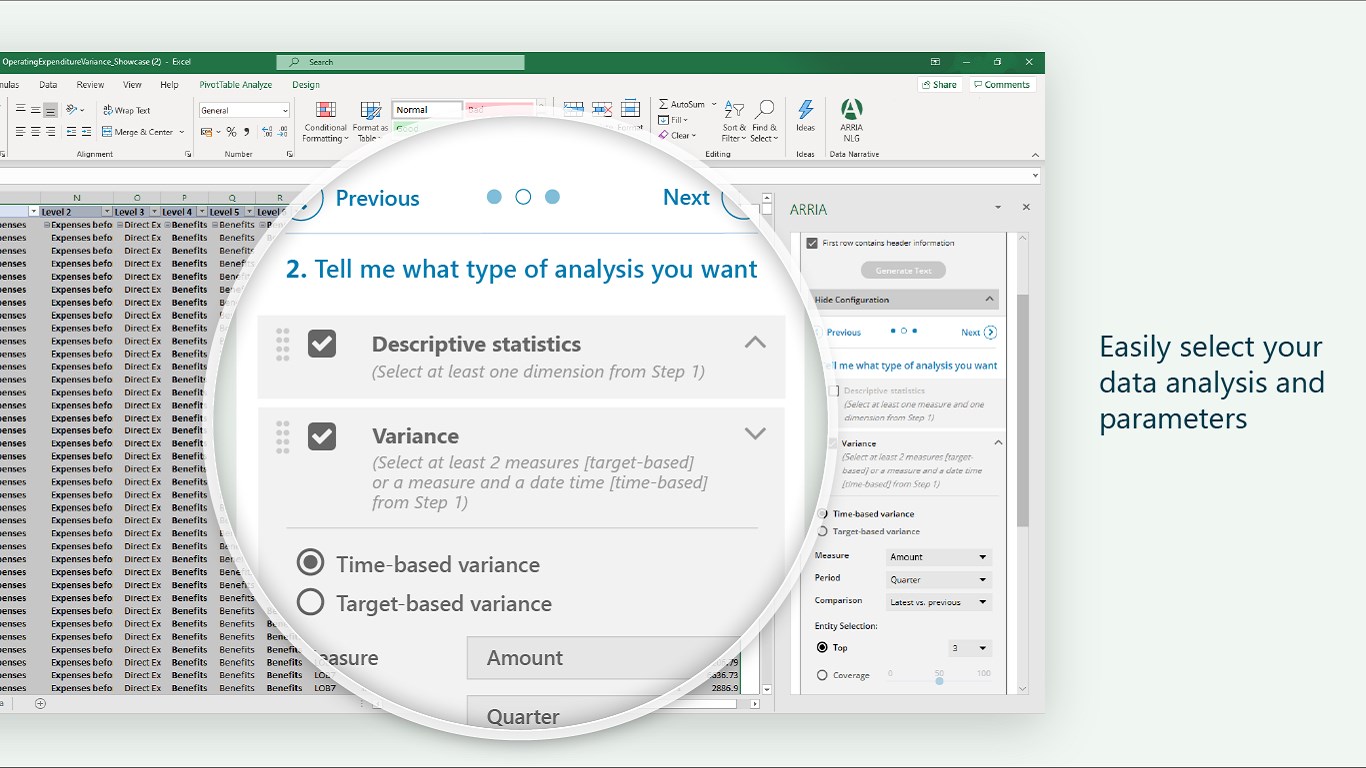1366x768 pixels.
Task: Open the PivotTable Analyze tab
Action: coord(236,85)
